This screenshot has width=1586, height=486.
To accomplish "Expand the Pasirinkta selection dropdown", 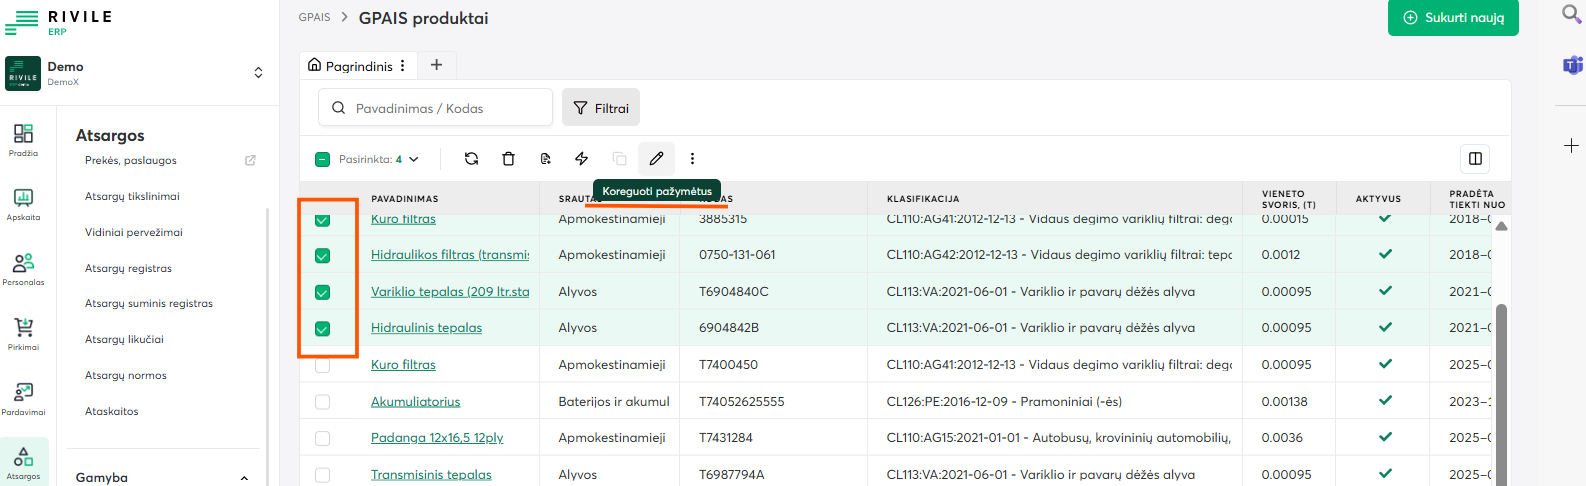I will pyautogui.click(x=414, y=159).
